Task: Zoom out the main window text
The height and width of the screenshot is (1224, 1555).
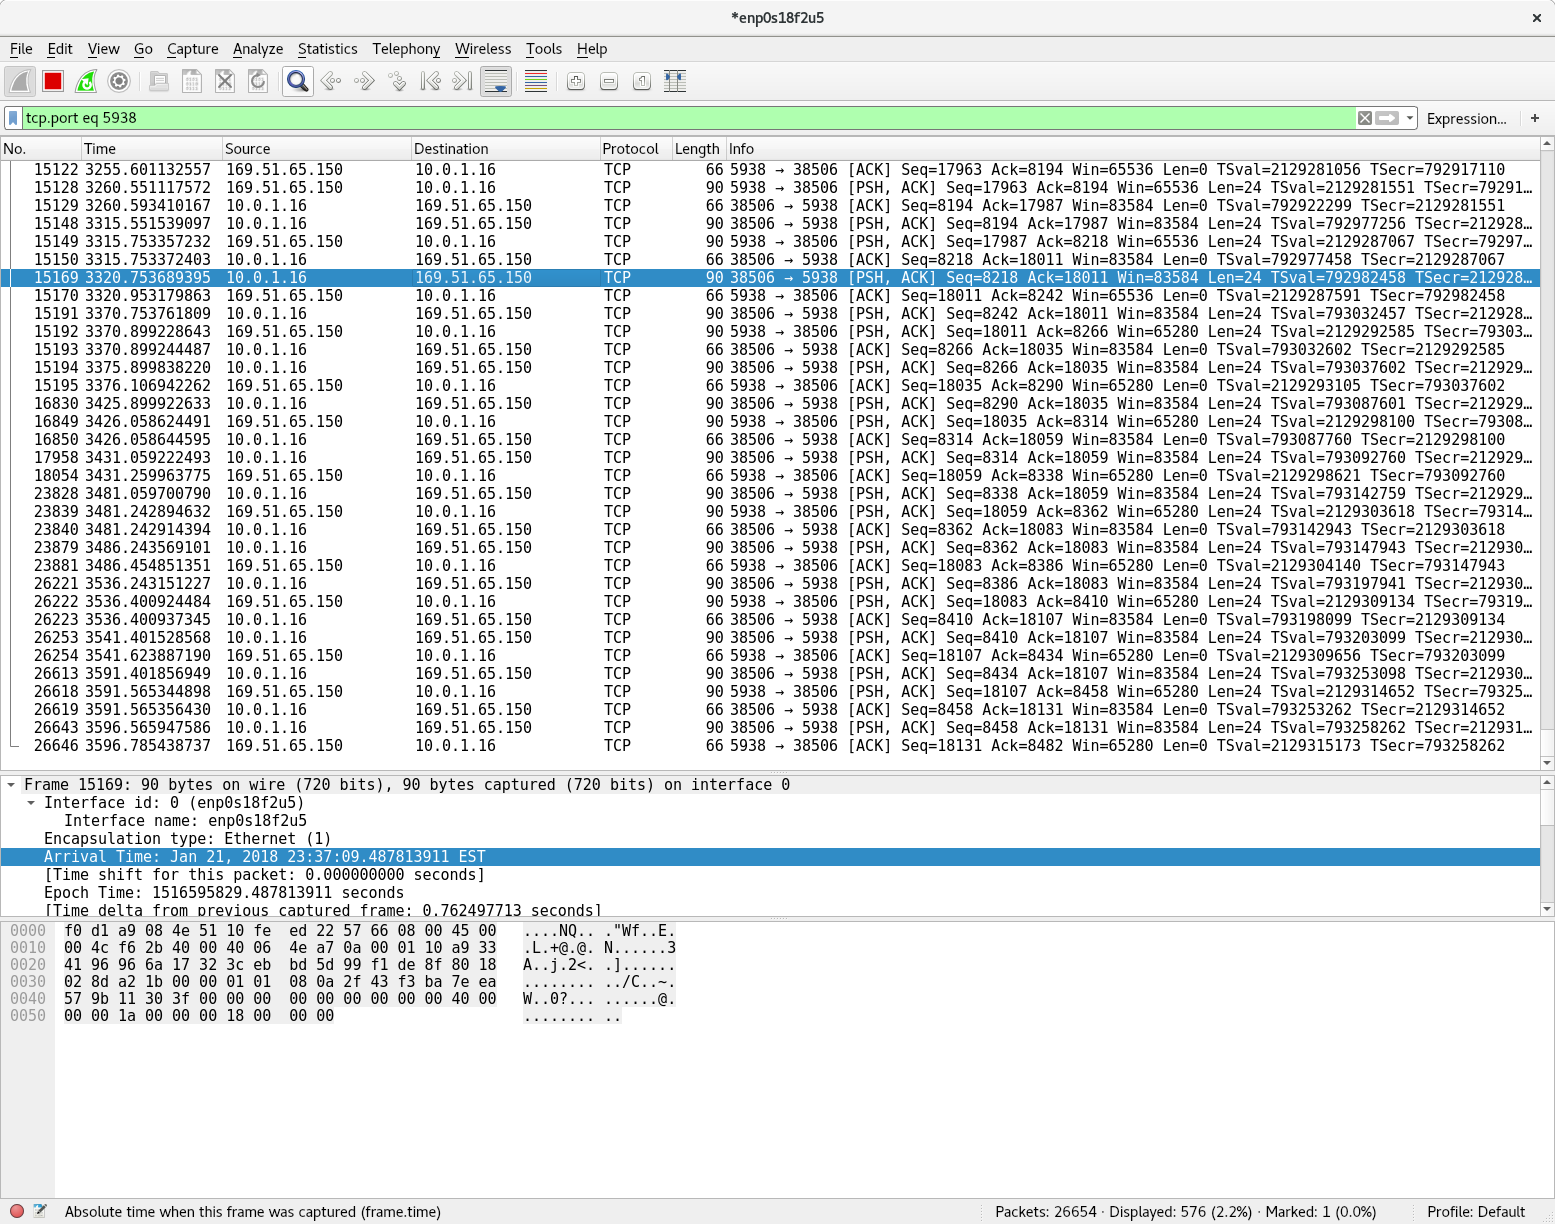Action: [609, 82]
